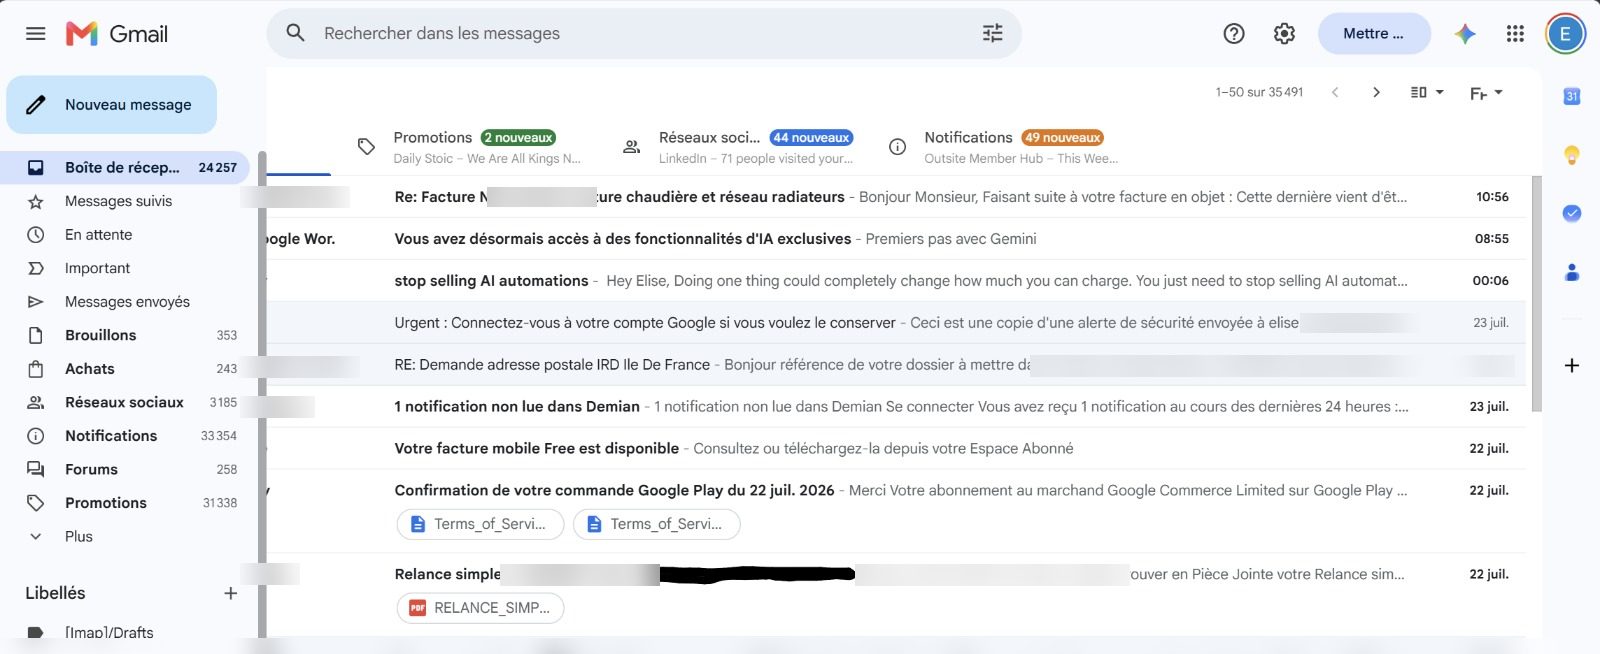Click Nouveau message compose button
Viewport: 1600px width, 654px height.
point(111,104)
